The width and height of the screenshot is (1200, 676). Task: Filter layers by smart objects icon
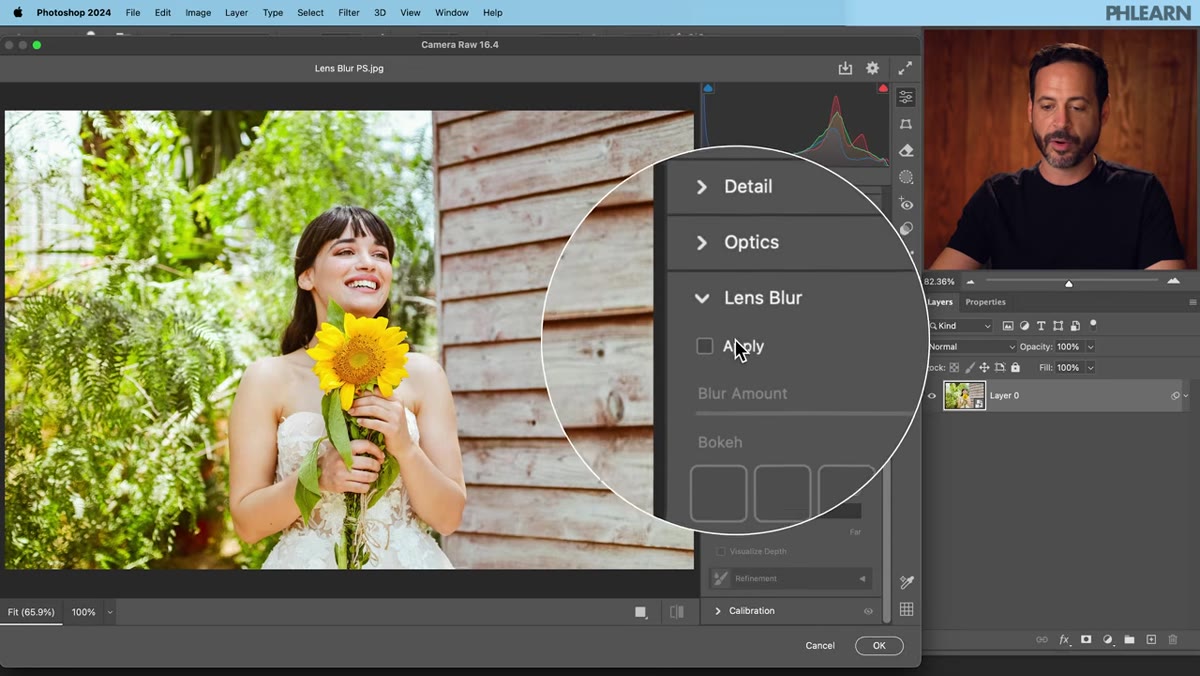click(x=1075, y=326)
